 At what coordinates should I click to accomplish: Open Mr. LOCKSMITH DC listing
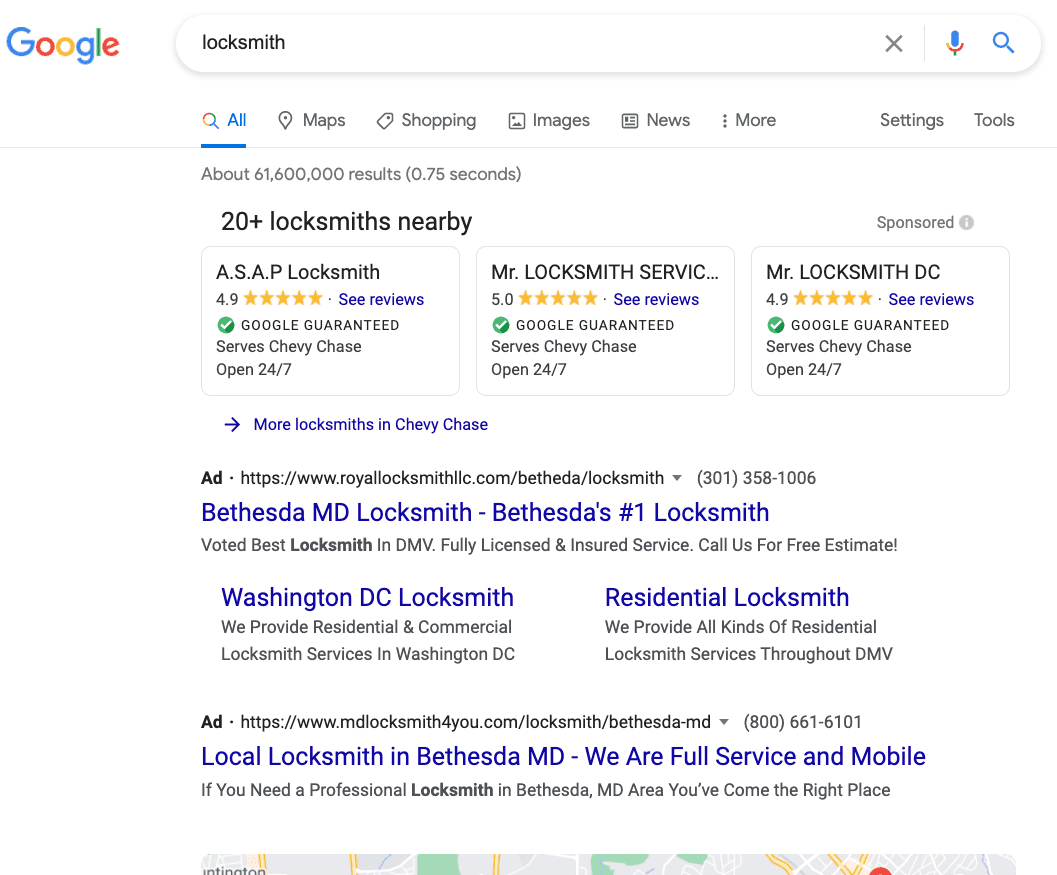coord(853,272)
